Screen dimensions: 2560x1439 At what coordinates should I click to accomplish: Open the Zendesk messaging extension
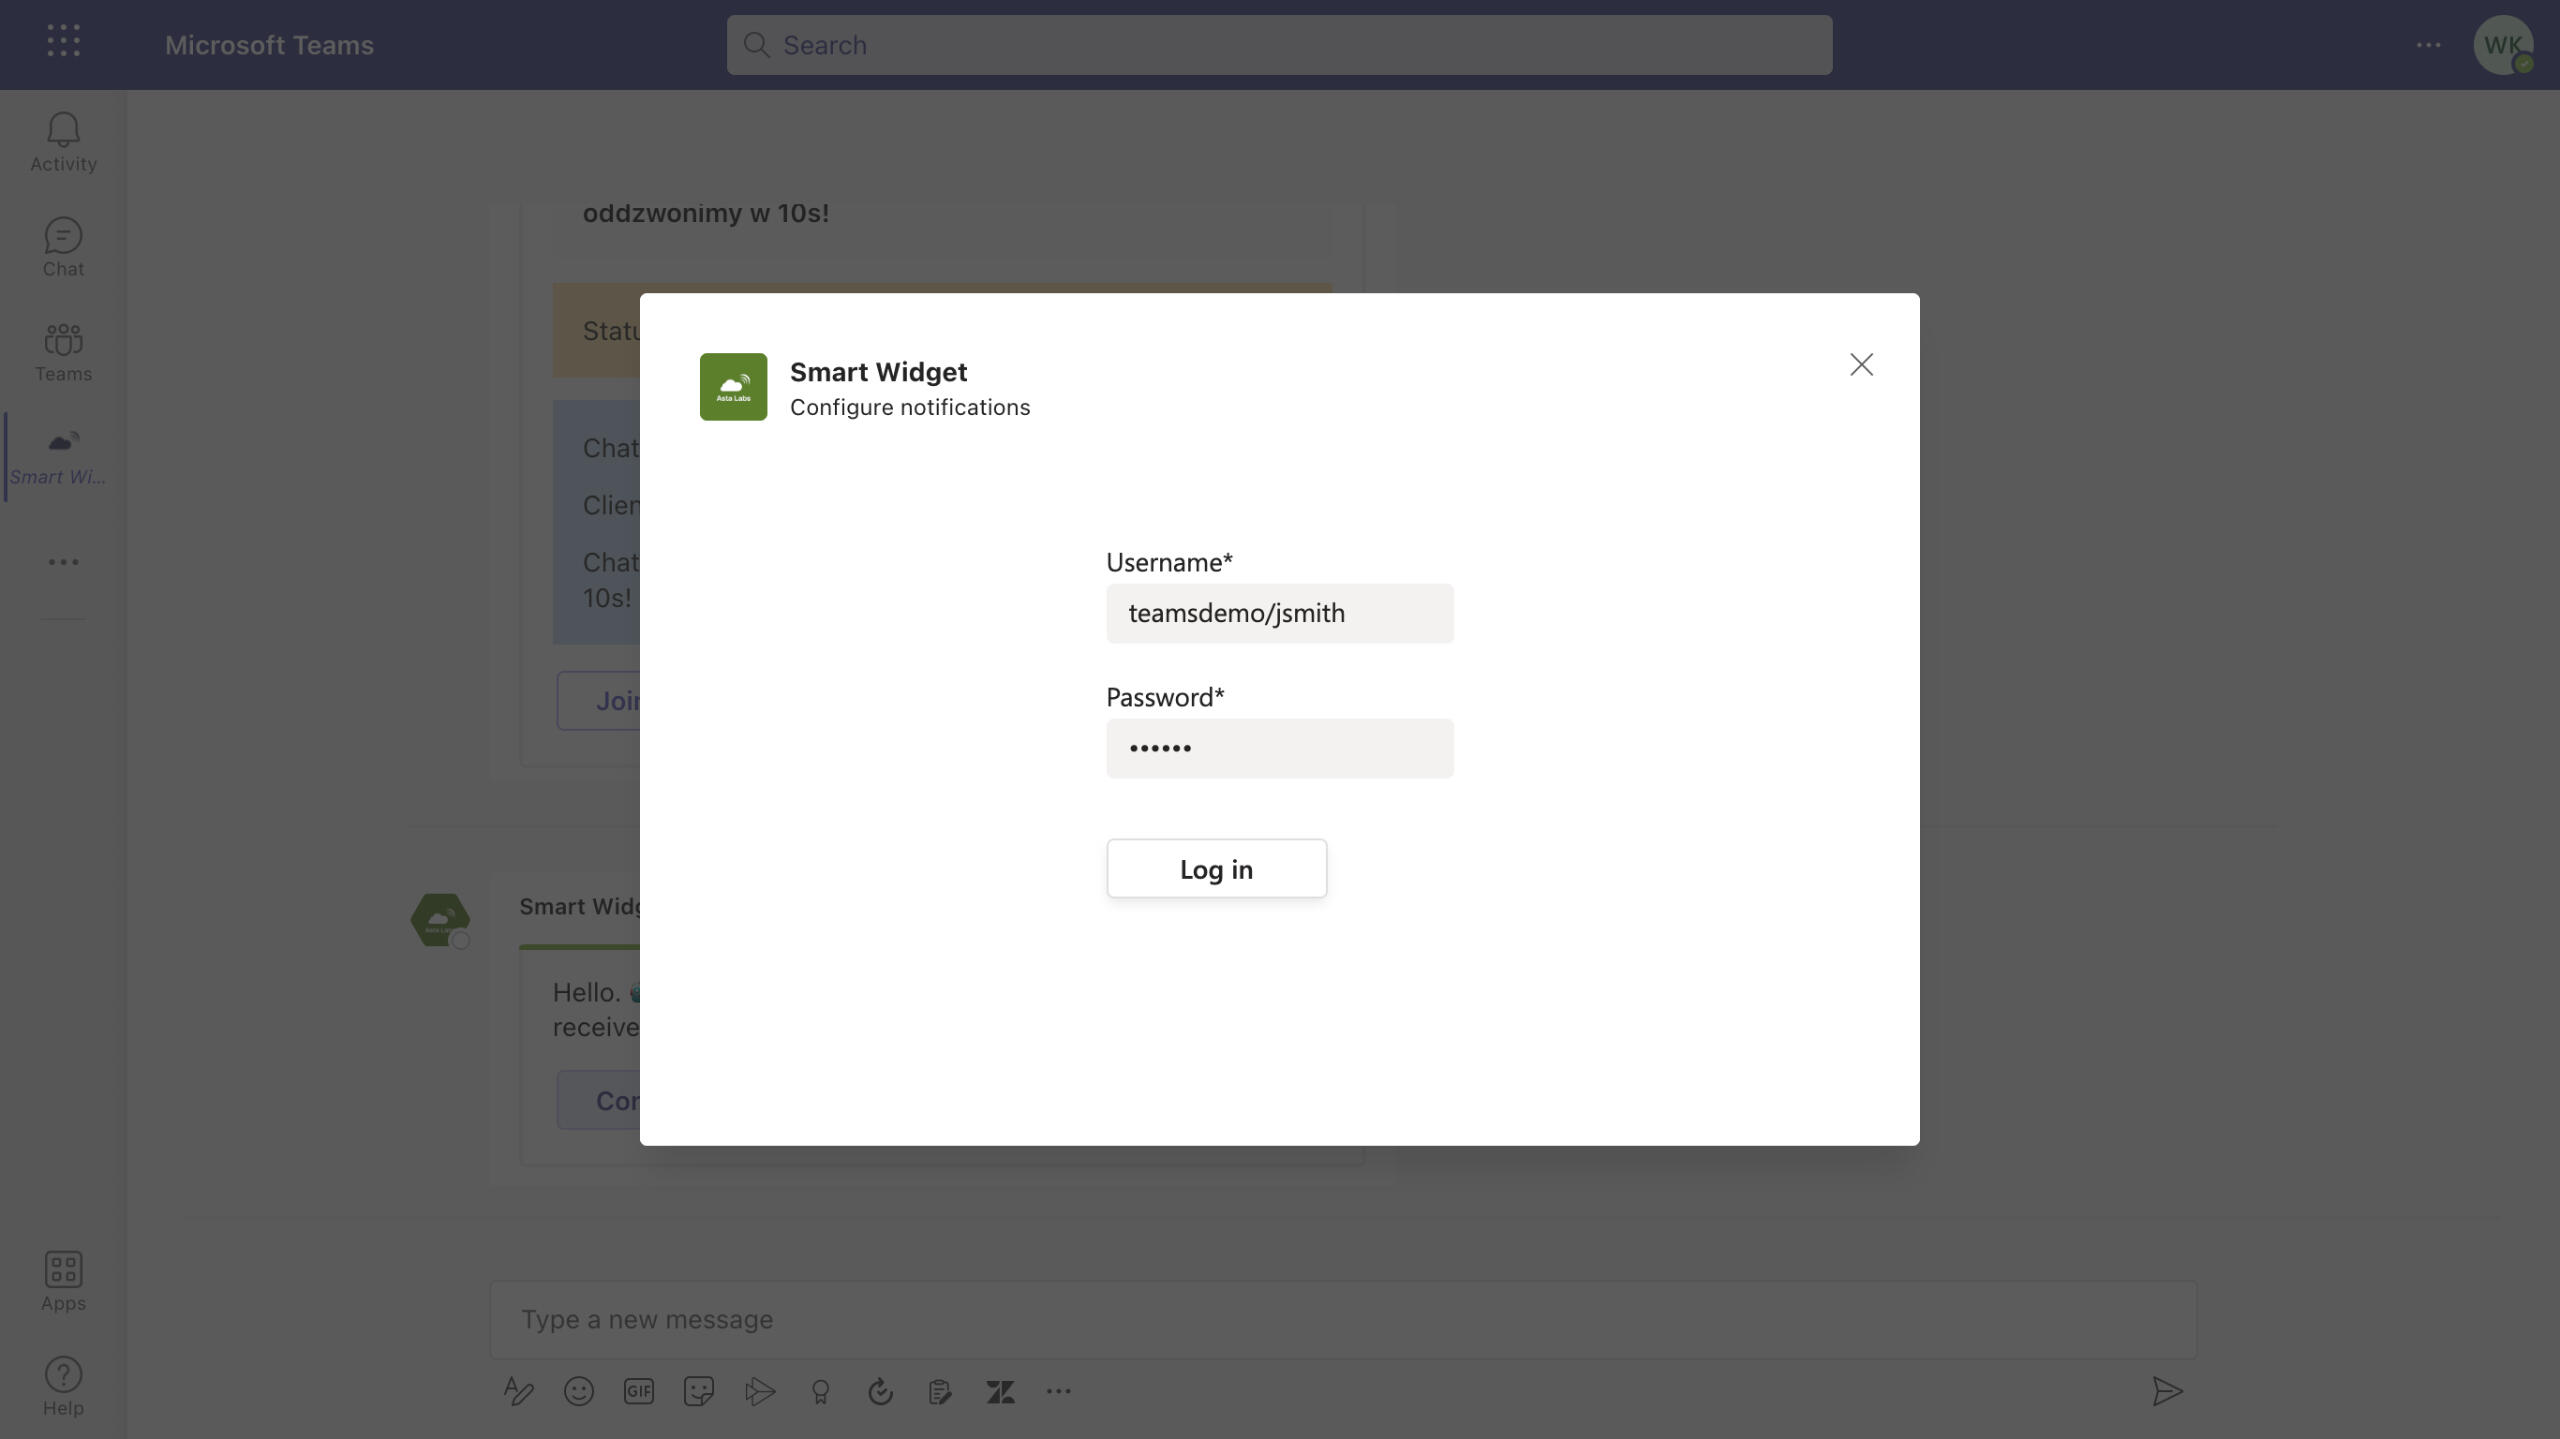(1000, 1391)
